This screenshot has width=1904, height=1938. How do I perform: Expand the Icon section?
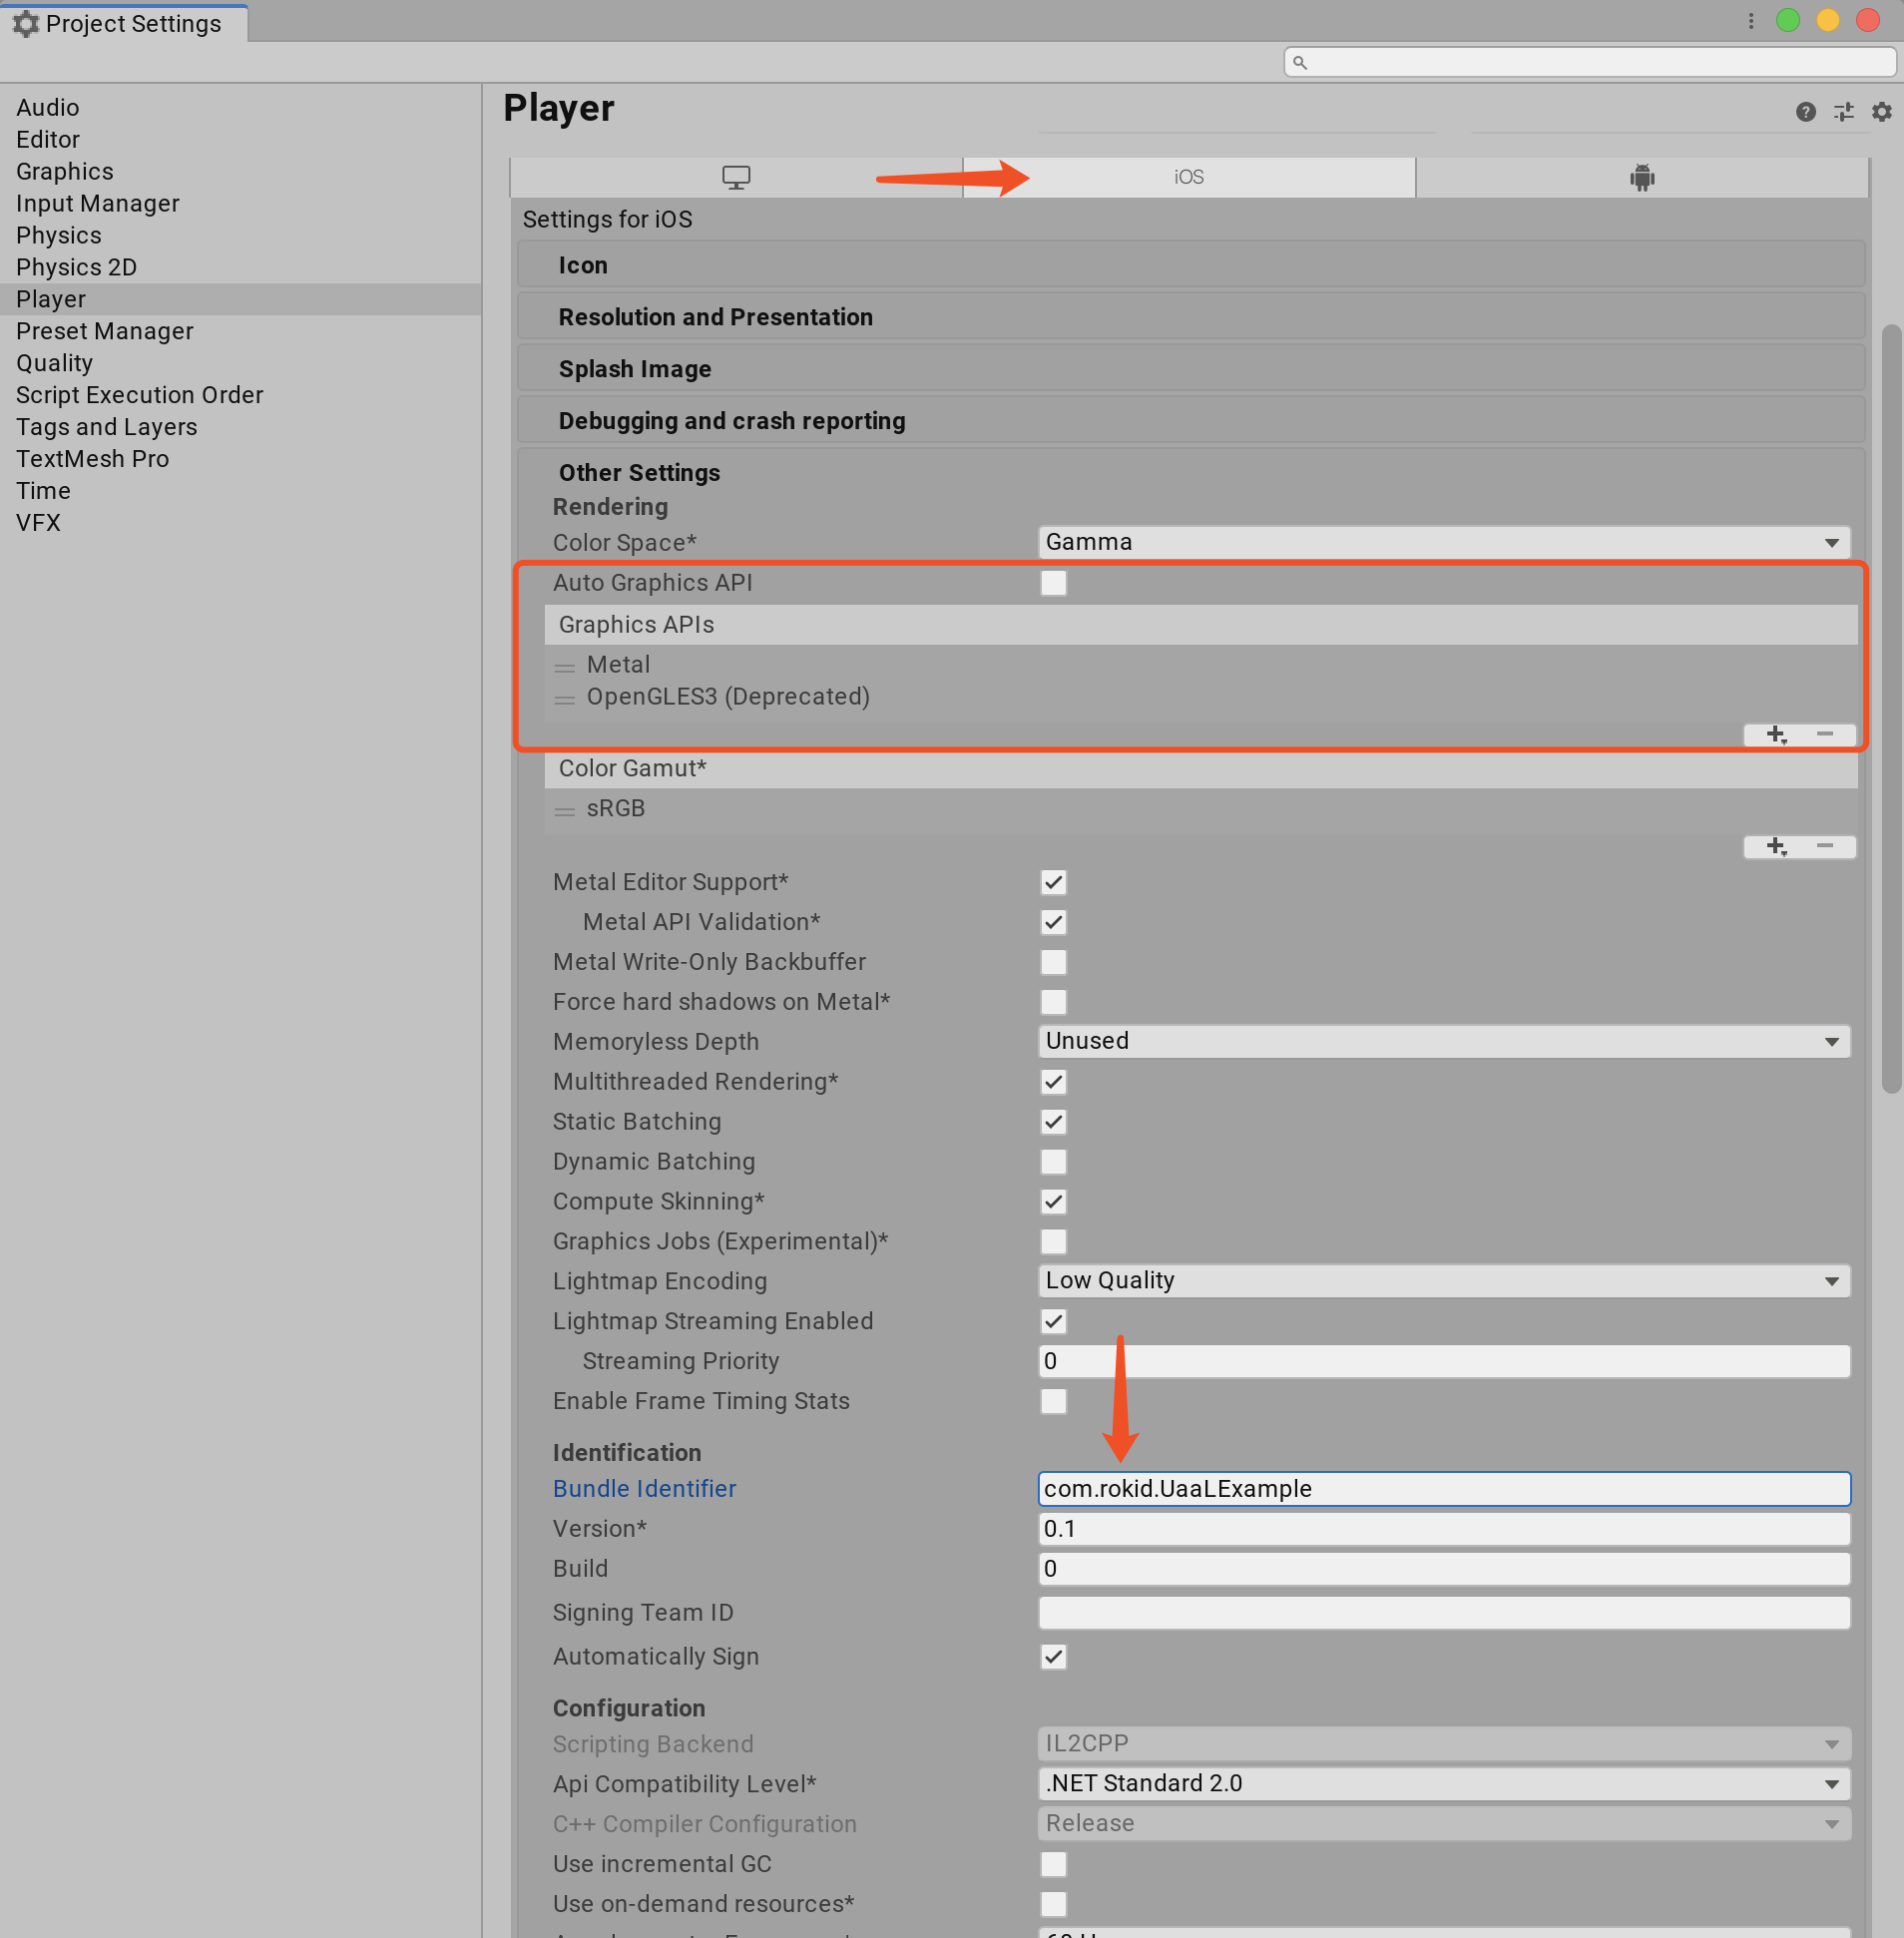pyautogui.click(x=1190, y=265)
